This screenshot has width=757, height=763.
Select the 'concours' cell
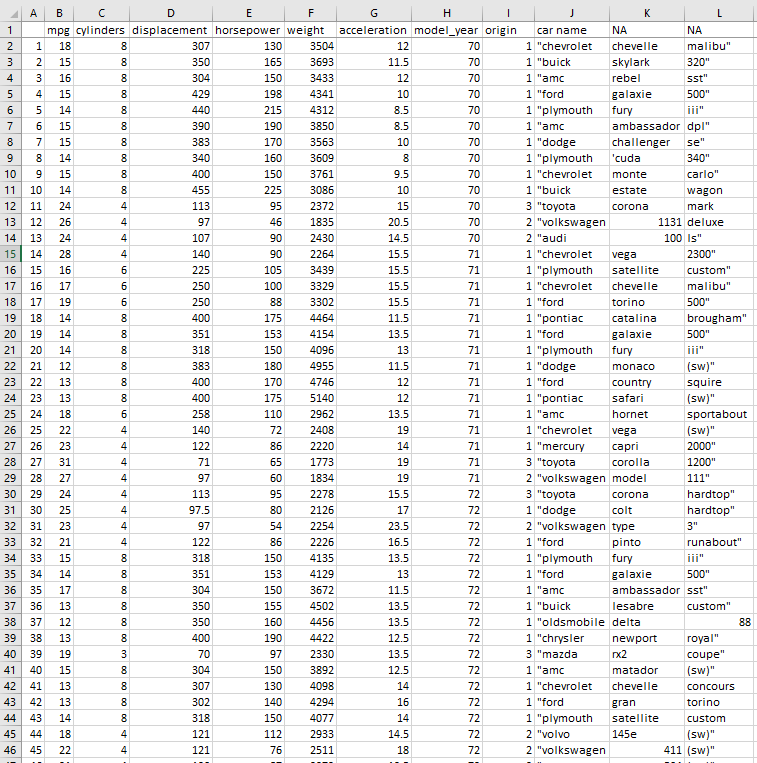pyautogui.click(x=720, y=687)
